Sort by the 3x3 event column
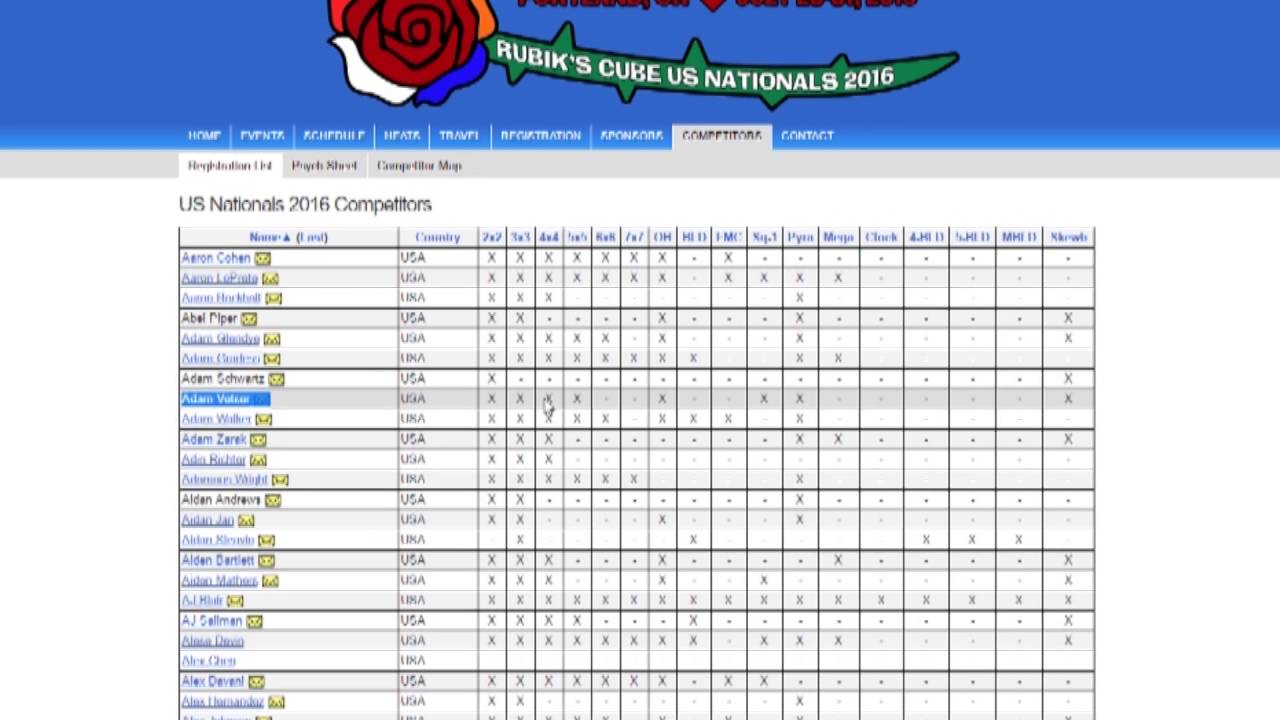Image resolution: width=1280 pixels, height=720 pixels. pyautogui.click(x=520, y=237)
